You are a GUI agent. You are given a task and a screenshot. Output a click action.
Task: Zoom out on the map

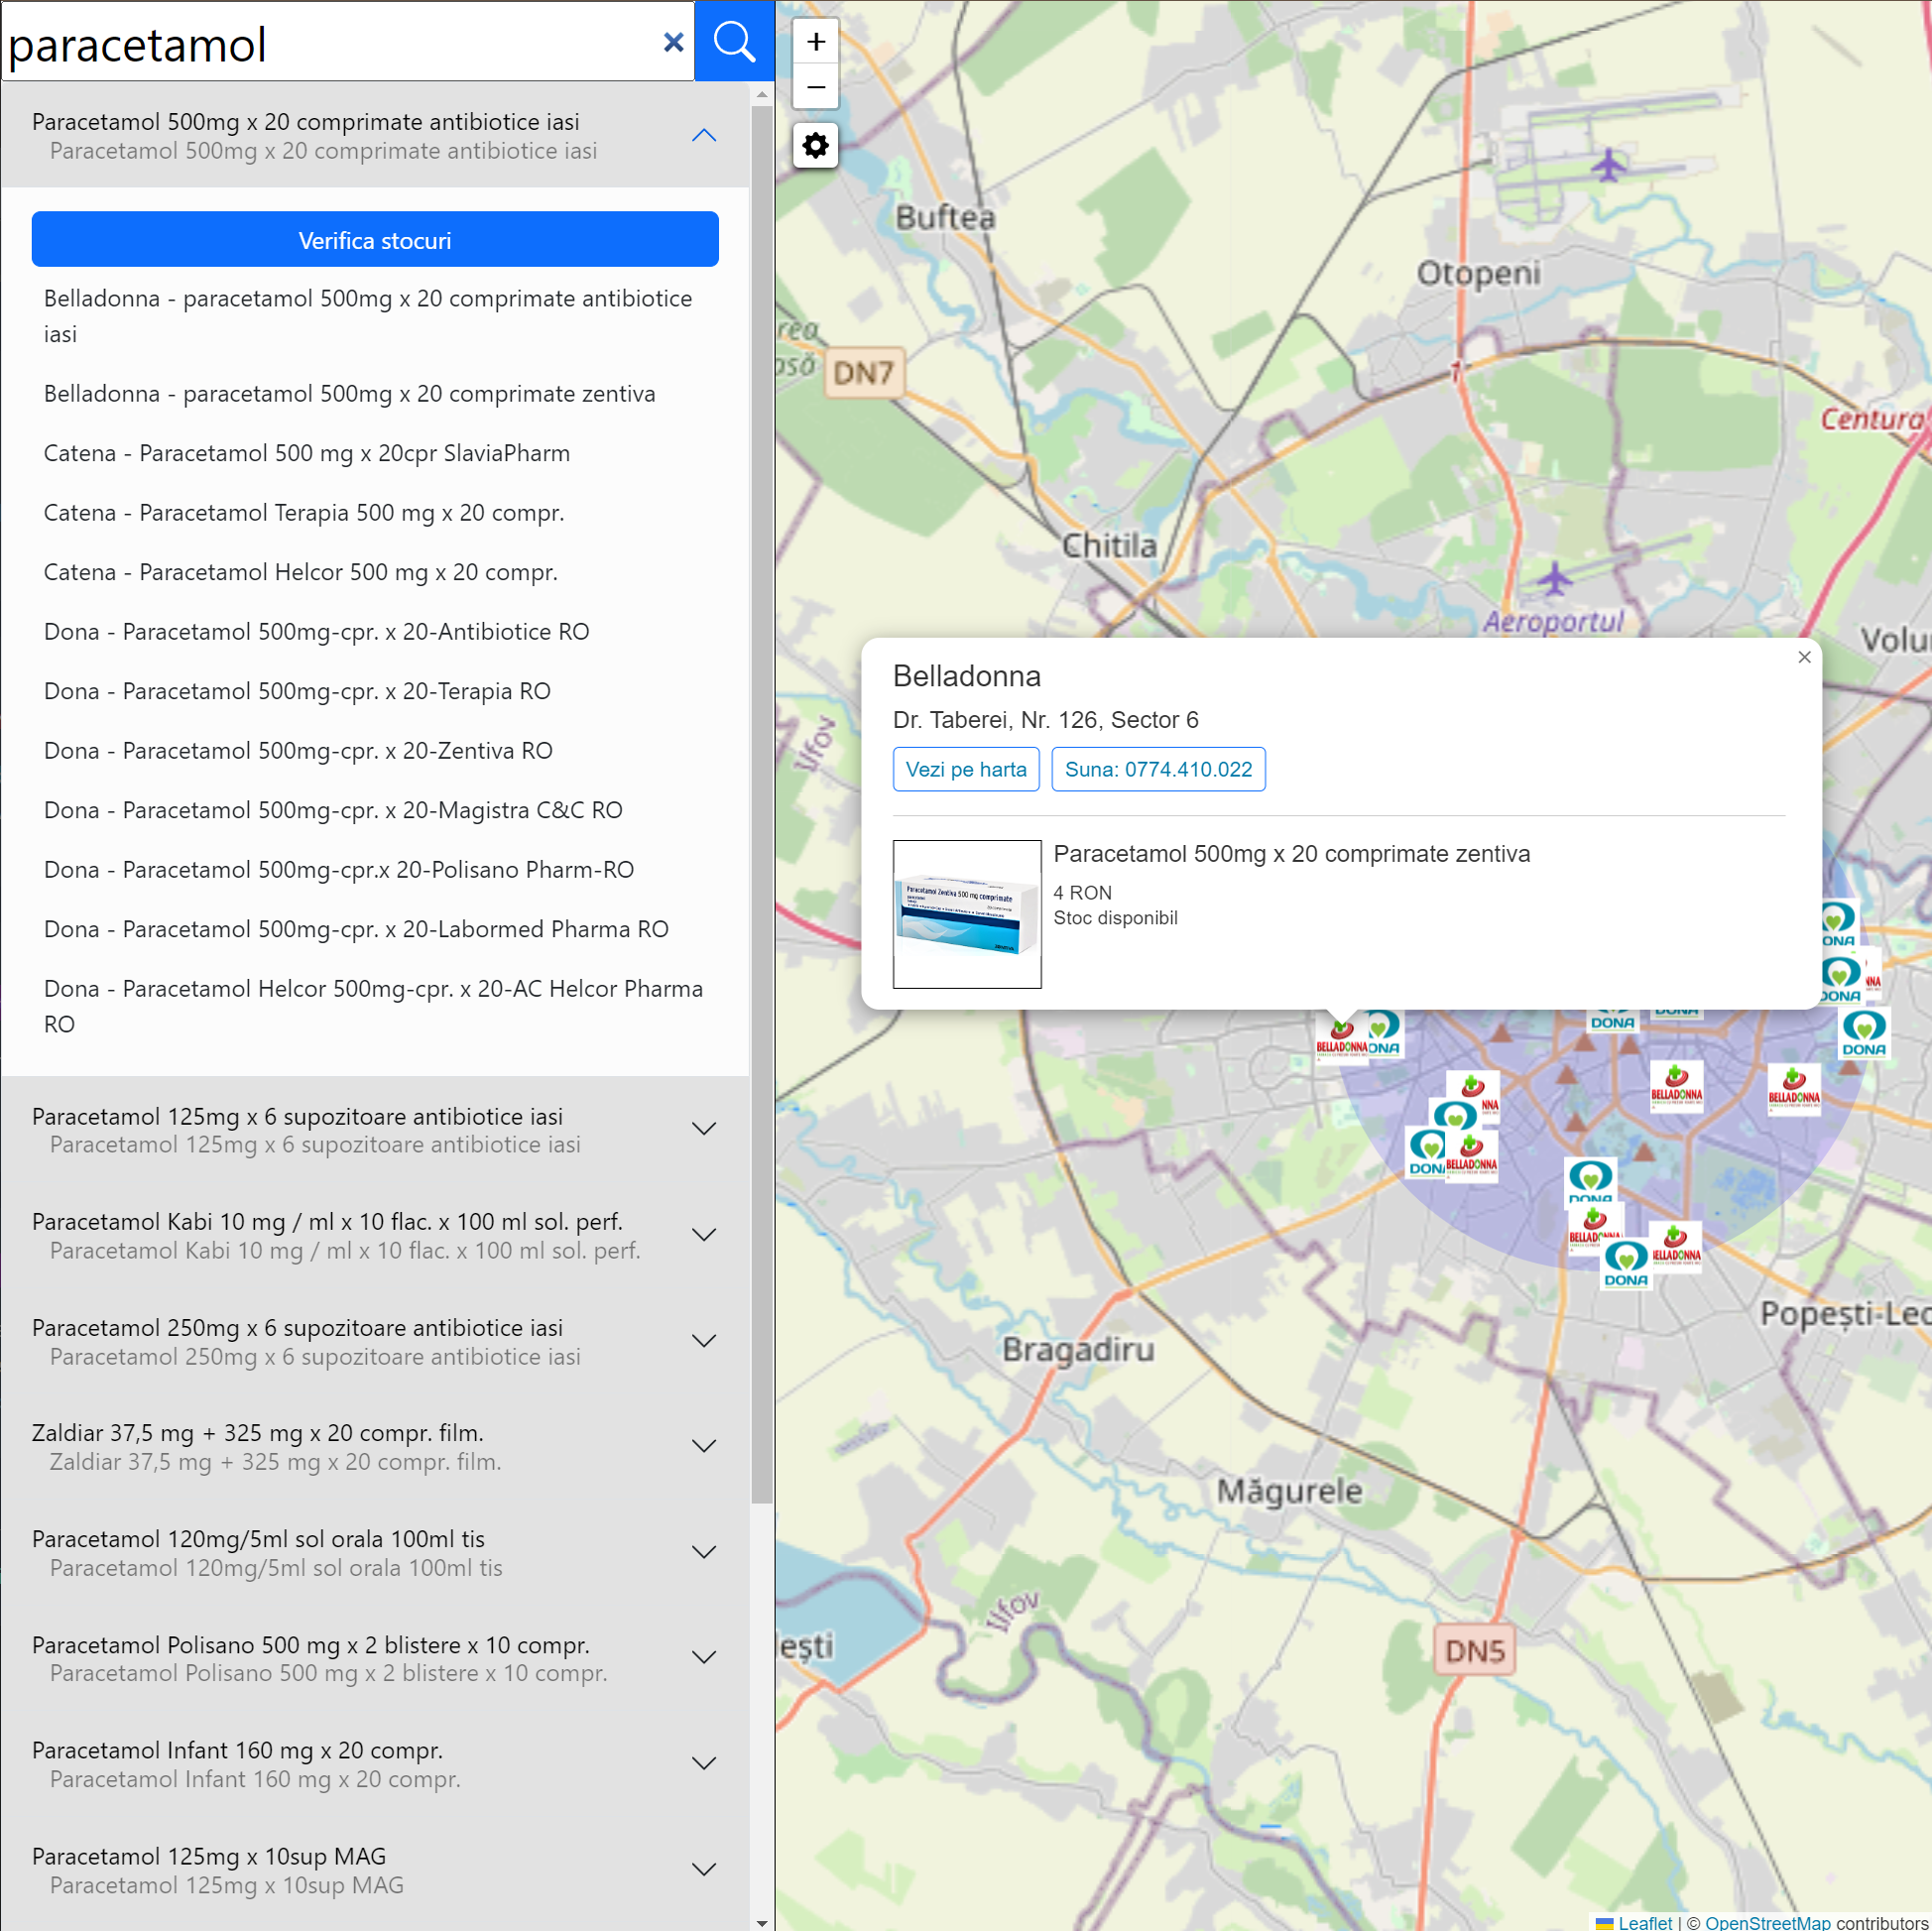click(815, 87)
